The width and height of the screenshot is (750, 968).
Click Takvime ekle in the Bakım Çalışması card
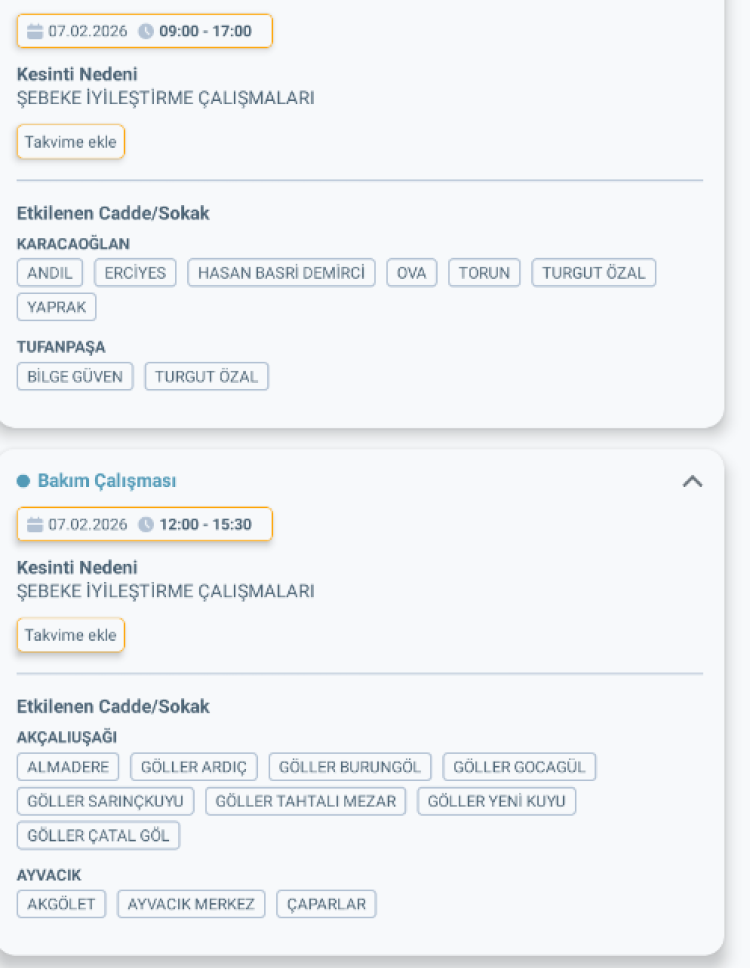click(x=70, y=635)
